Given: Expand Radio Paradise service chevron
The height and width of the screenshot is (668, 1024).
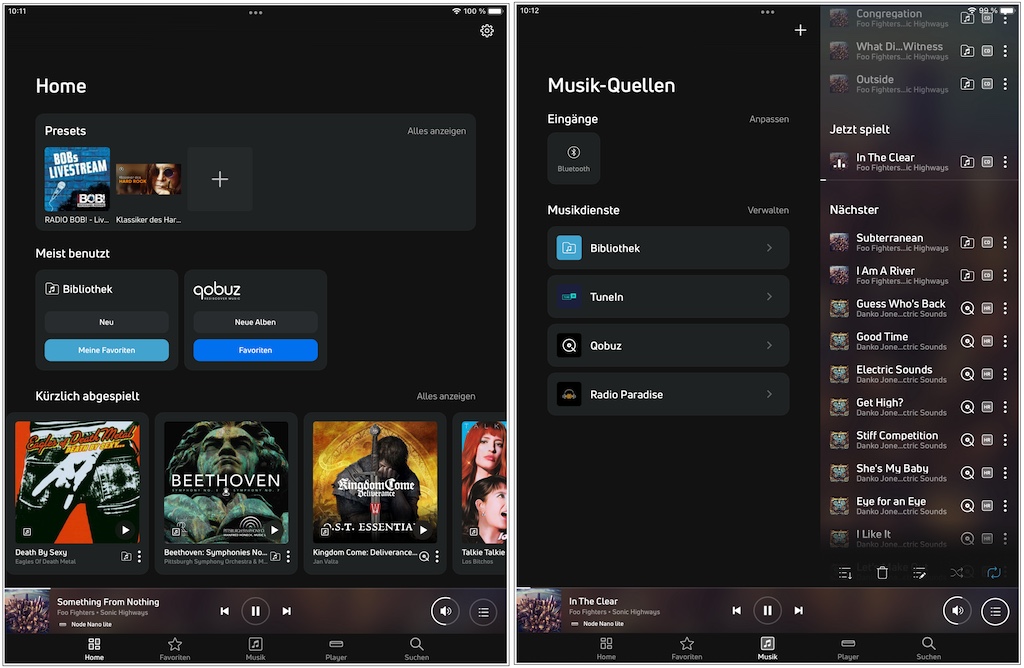Looking at the screenshot, I should coord(769,394).
